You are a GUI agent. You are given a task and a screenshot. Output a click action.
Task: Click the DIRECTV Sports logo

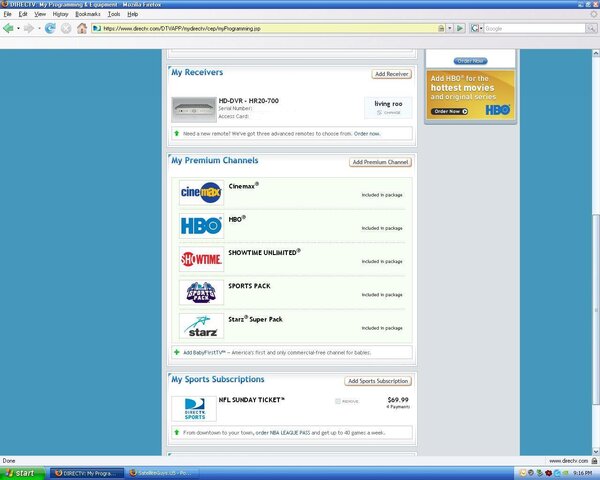(x=194, y=409)
